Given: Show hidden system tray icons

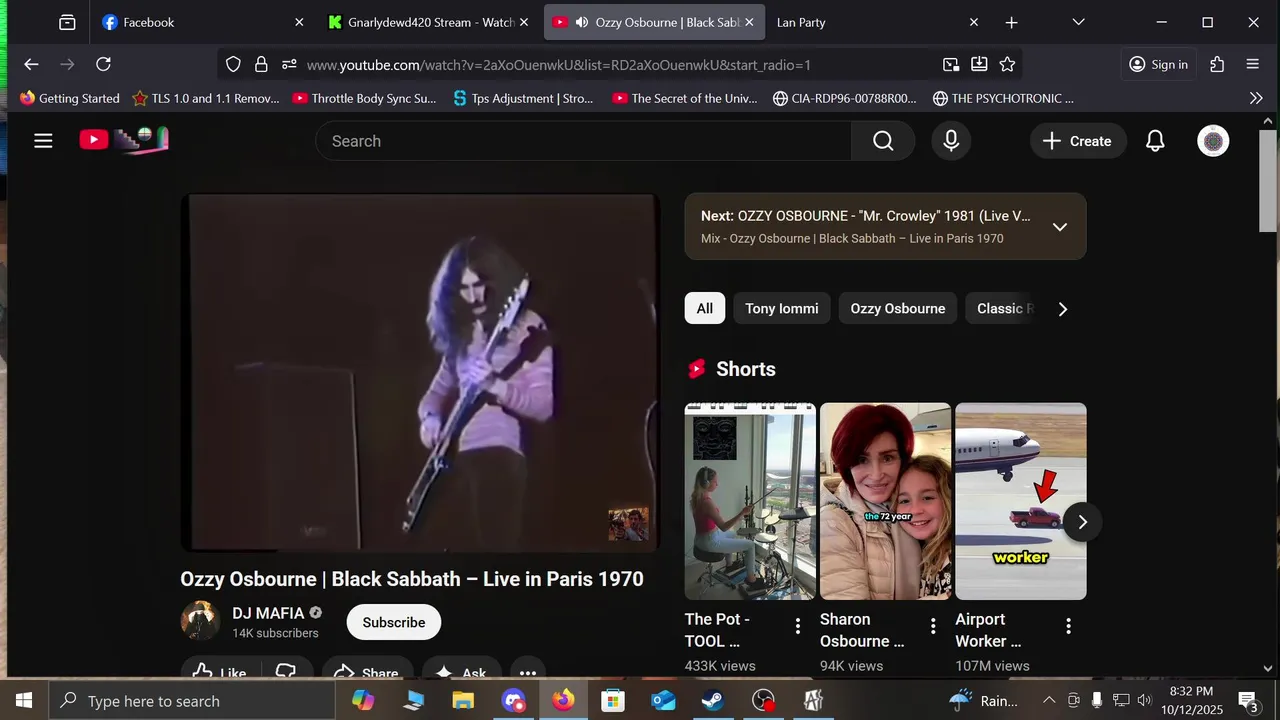Looking at the screenshot, I should pyautogui.click(x=1049, y=701).
